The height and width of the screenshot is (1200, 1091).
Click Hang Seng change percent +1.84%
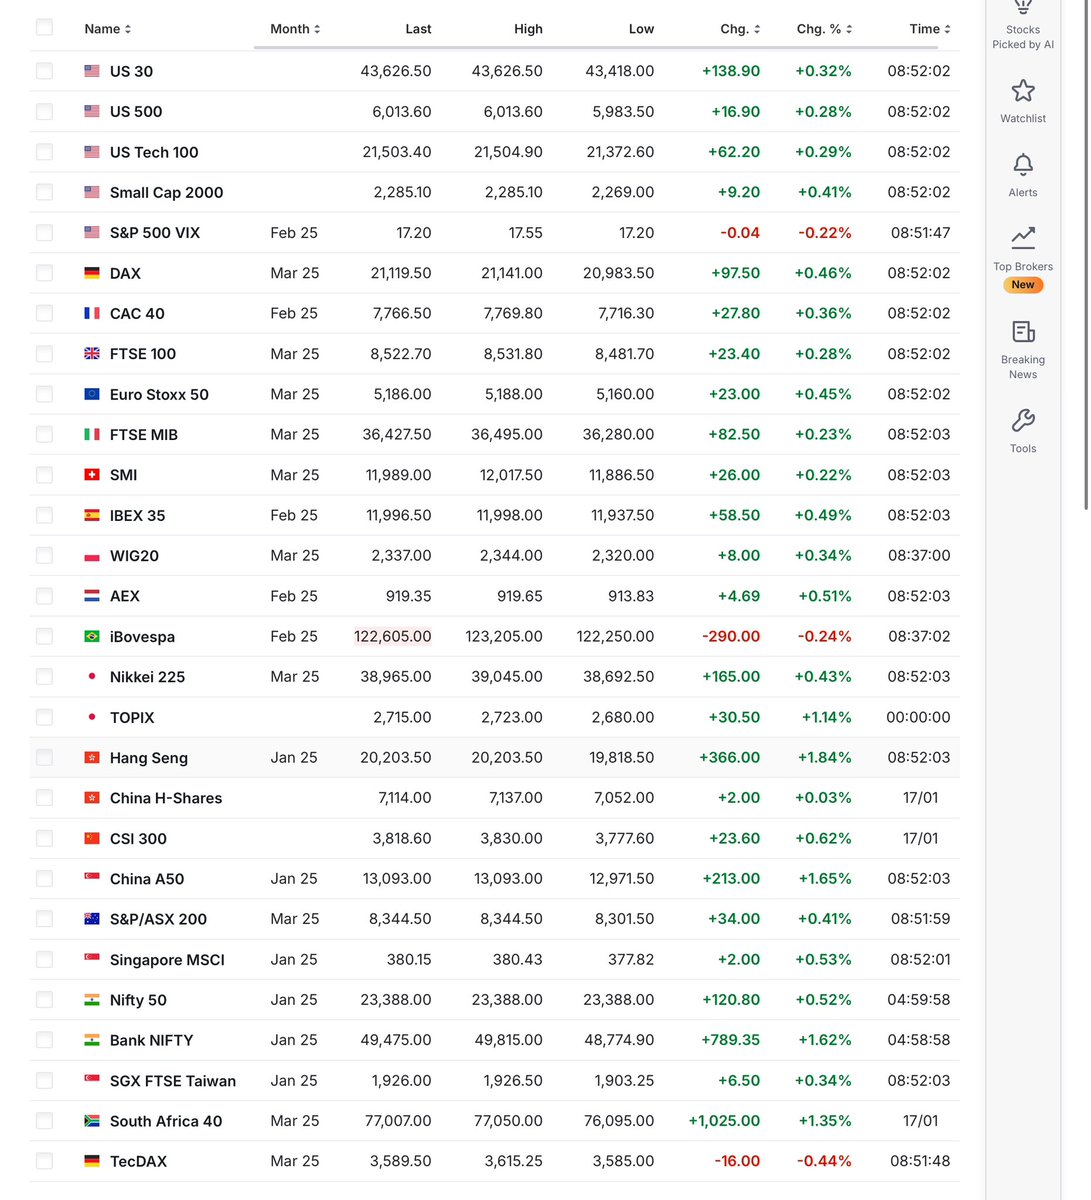pos(825,758)
